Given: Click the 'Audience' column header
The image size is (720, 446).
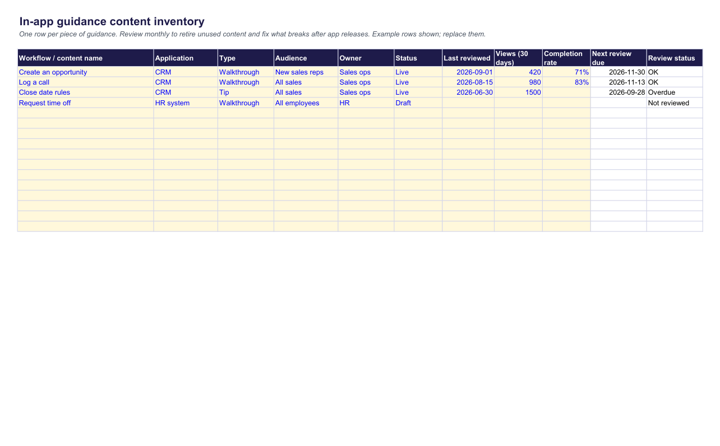Looking at the screenshot, I should point(306,58).
